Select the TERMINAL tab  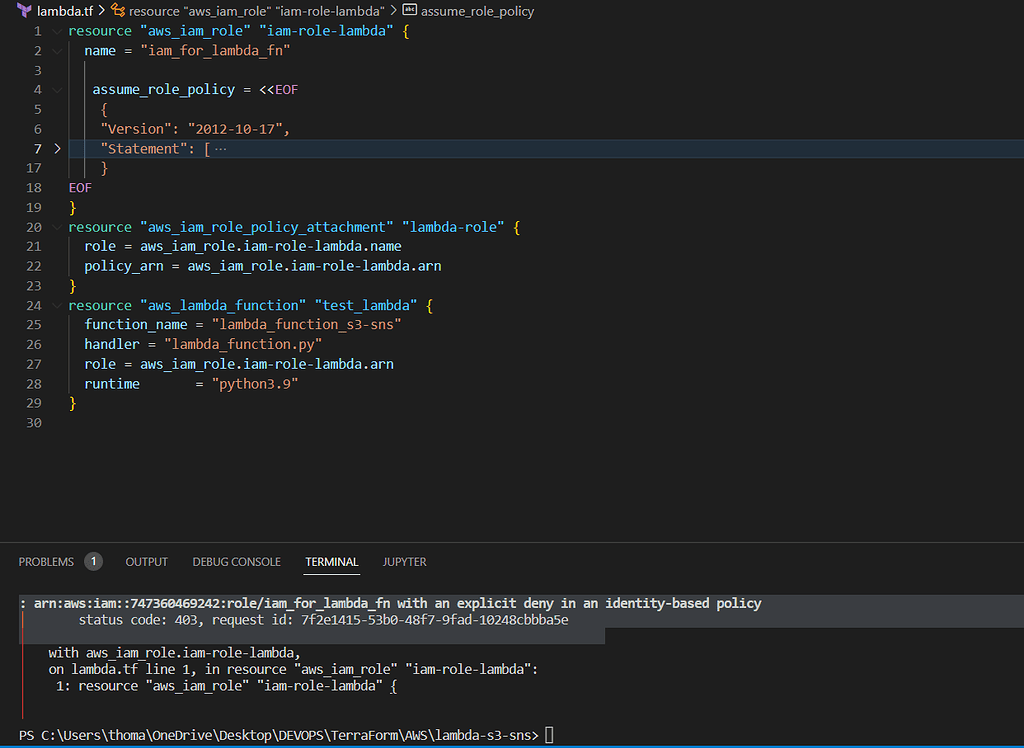(x=331, y=562)
